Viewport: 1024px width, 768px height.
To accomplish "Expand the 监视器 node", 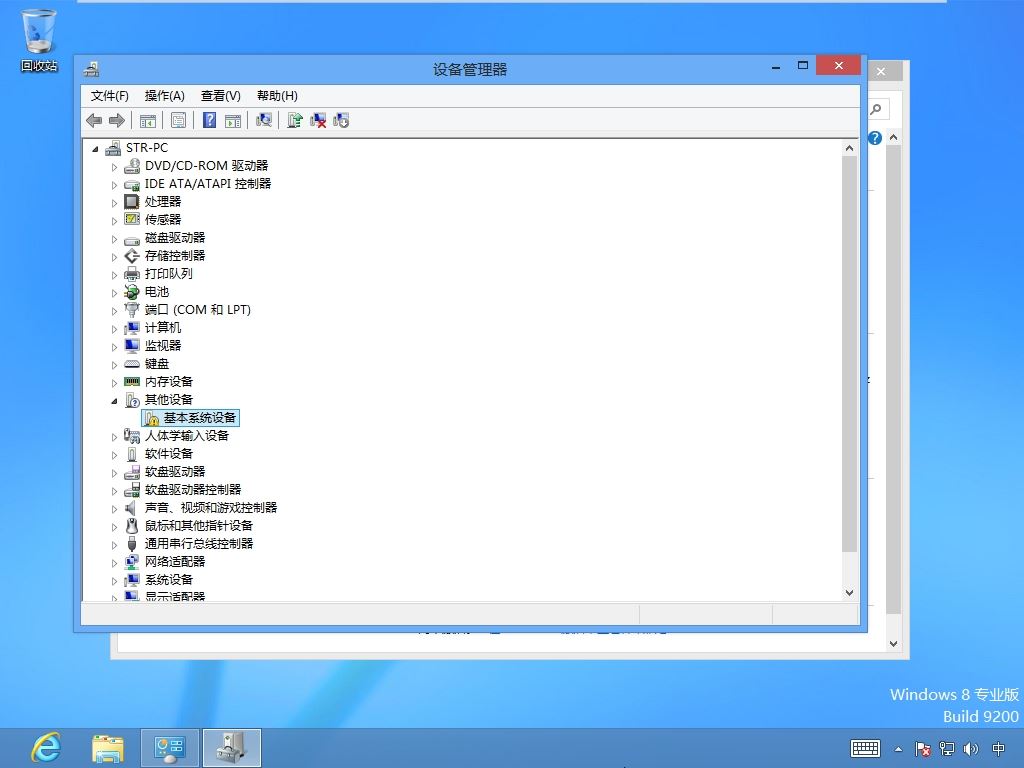I will (x=114, y=347).
